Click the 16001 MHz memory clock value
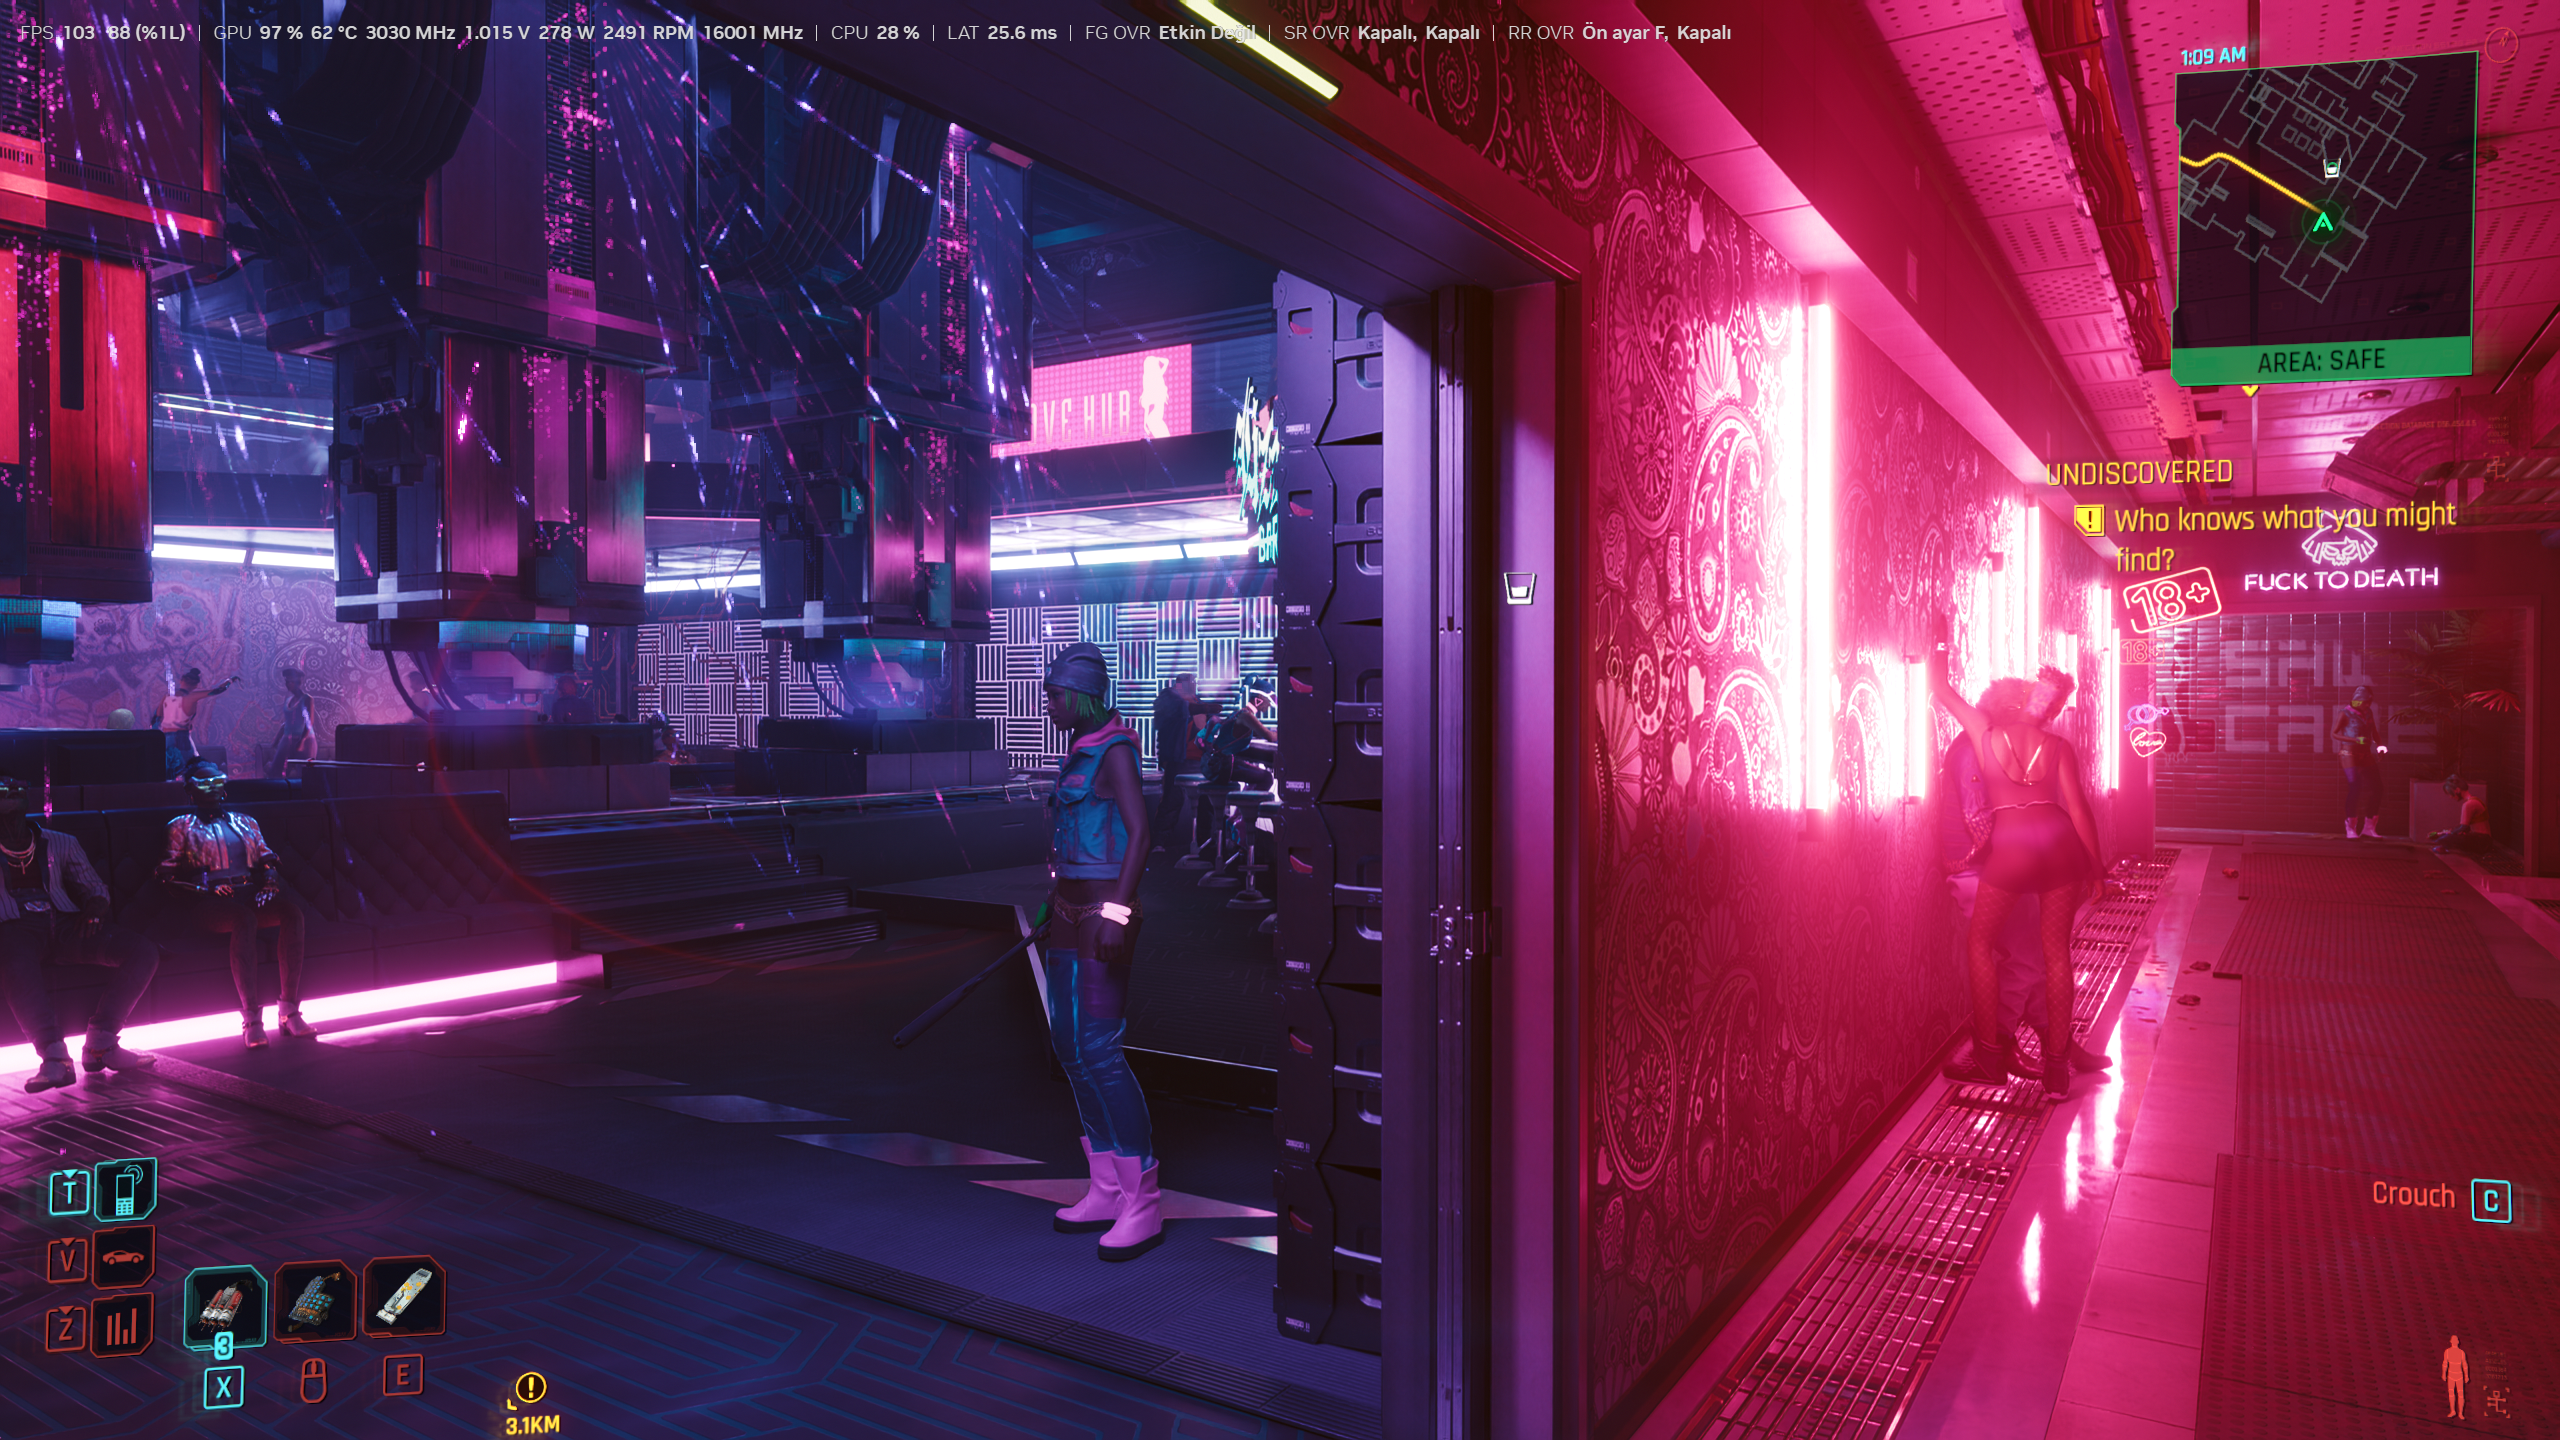Image resolution: width=2560 pixels, height=1440 pixels. pyautogui.click(x=752, y=32)
